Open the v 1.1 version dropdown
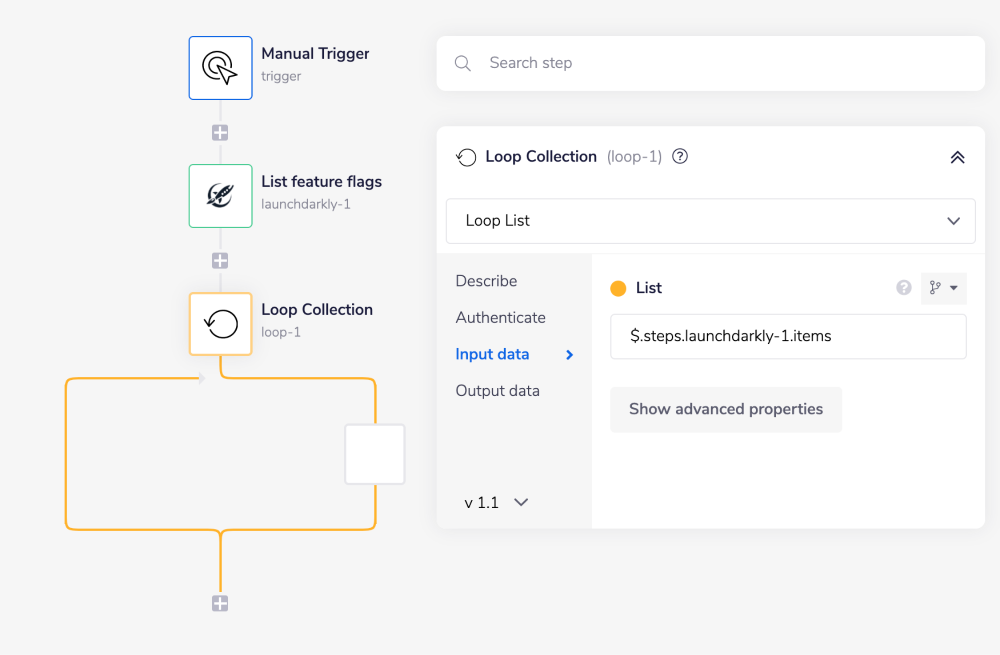 click(496, 502)
